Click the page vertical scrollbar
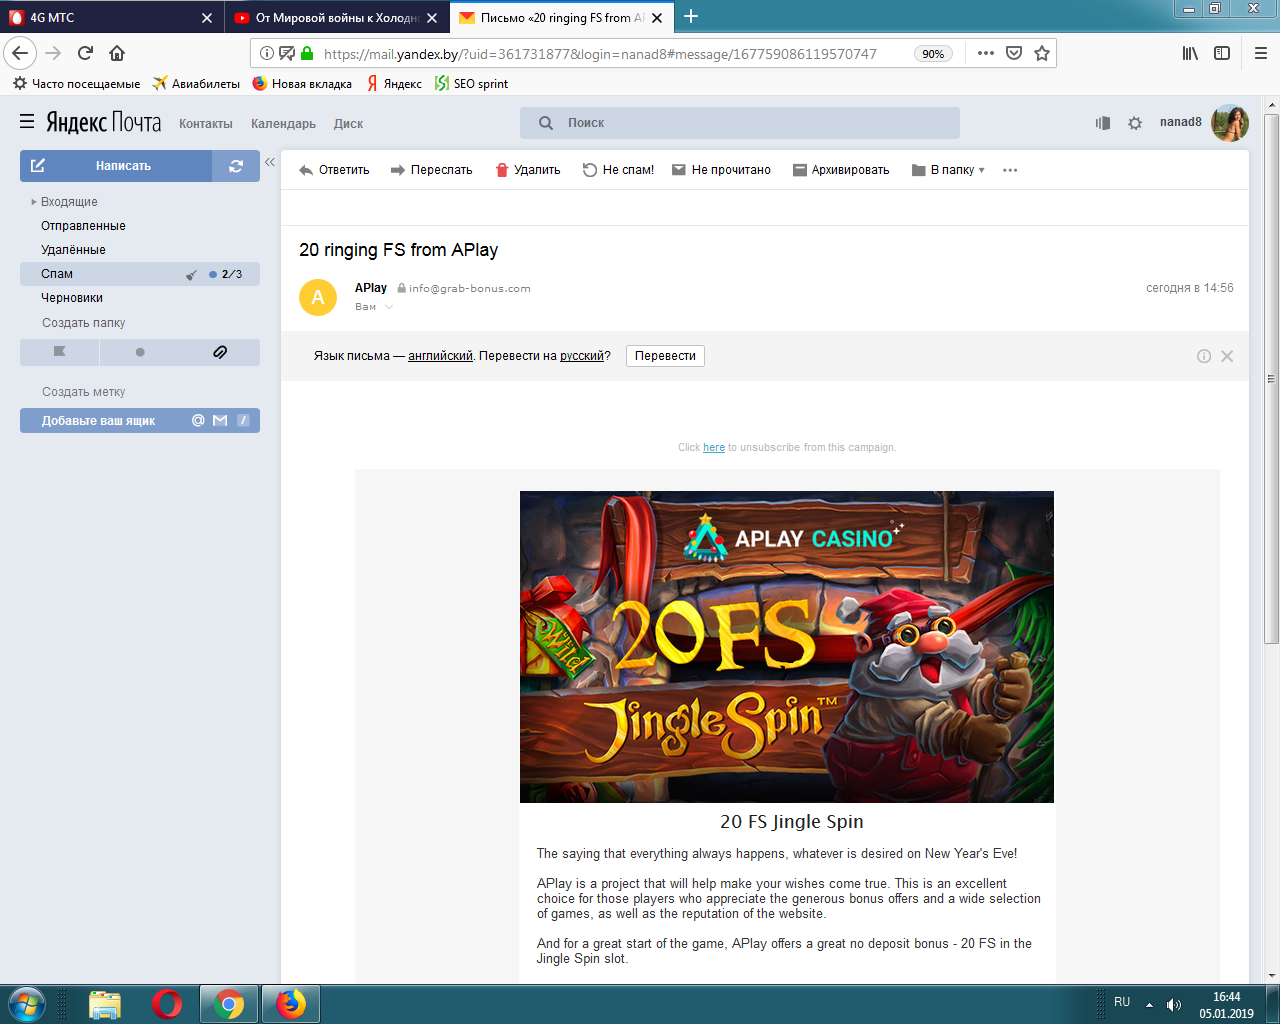This screenshot has height=1024, width=1280. click(x=1271, y=380)
